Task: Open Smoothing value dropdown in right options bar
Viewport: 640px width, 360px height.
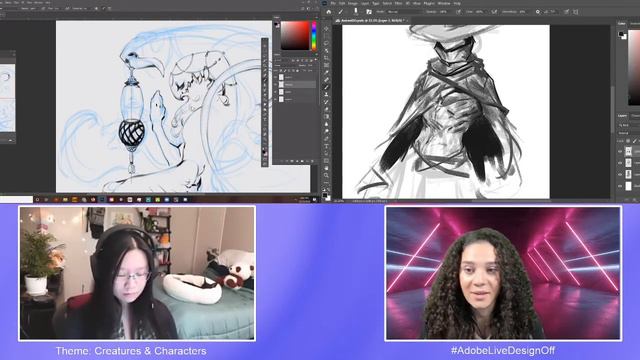Action: pyautogui.click(x=523, y=12)
